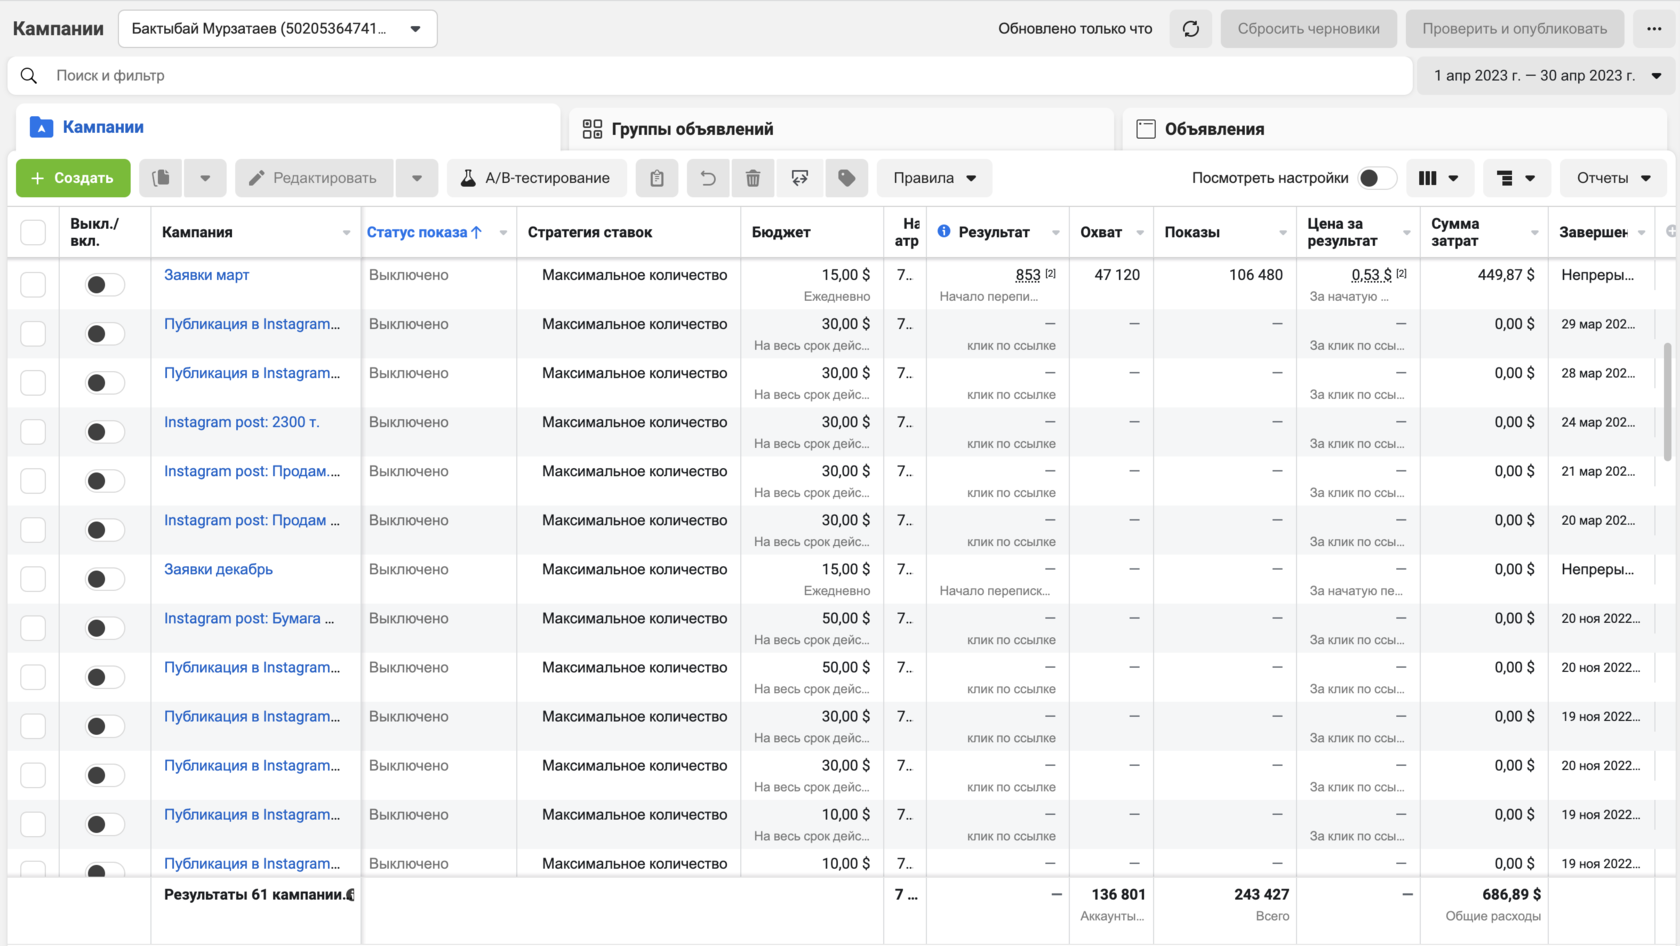Image resolution: width=1680 pixels, height=946 pixels.
Task: Click the Редактировать button
Action: [x=315, y=178]
